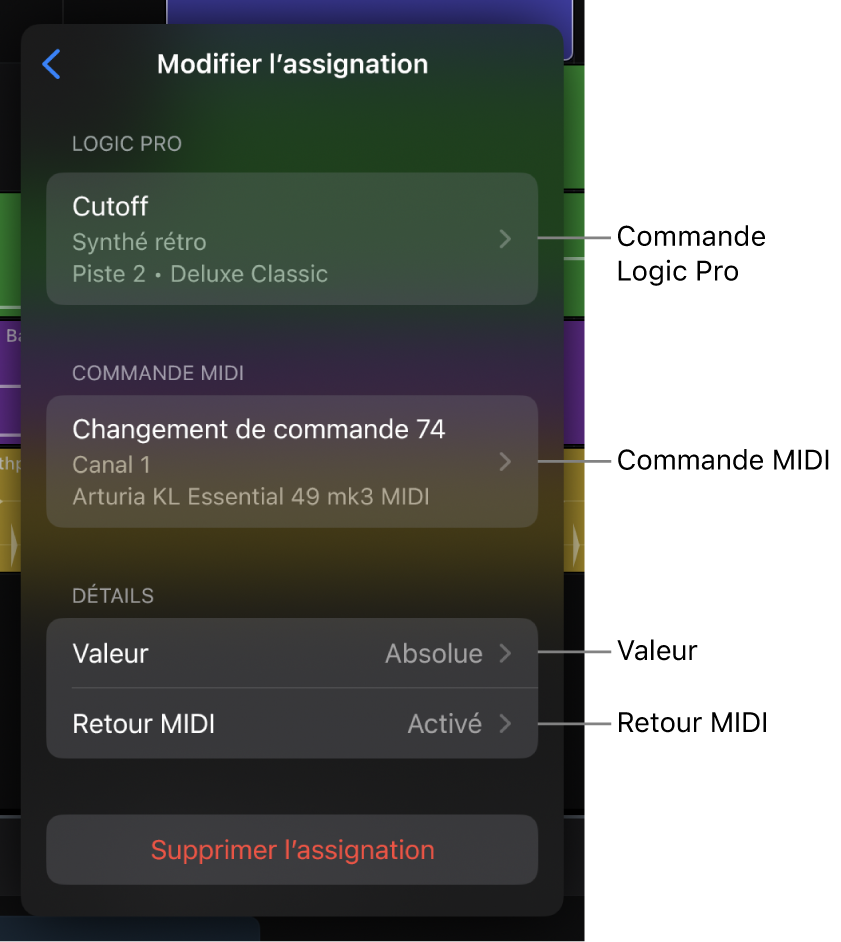Open Cutoff settings for Synthé rétro
Viewport: 841px width, 942px height.
tap(292, 238)
